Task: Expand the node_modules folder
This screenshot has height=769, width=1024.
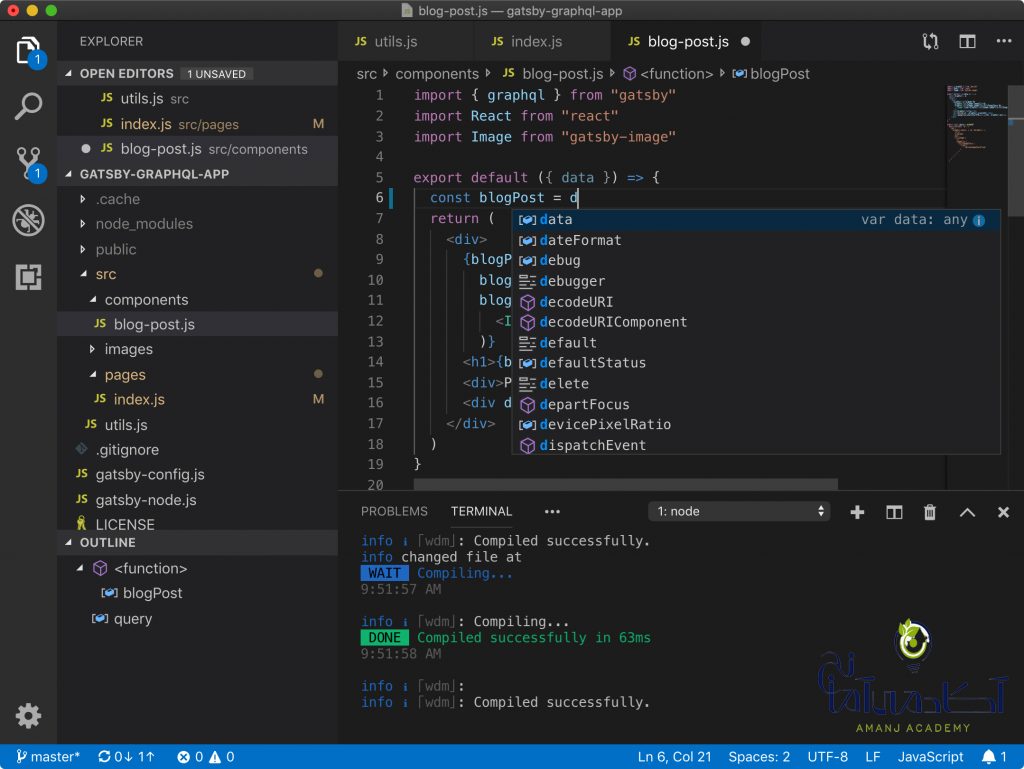Action: coord(144,224)
